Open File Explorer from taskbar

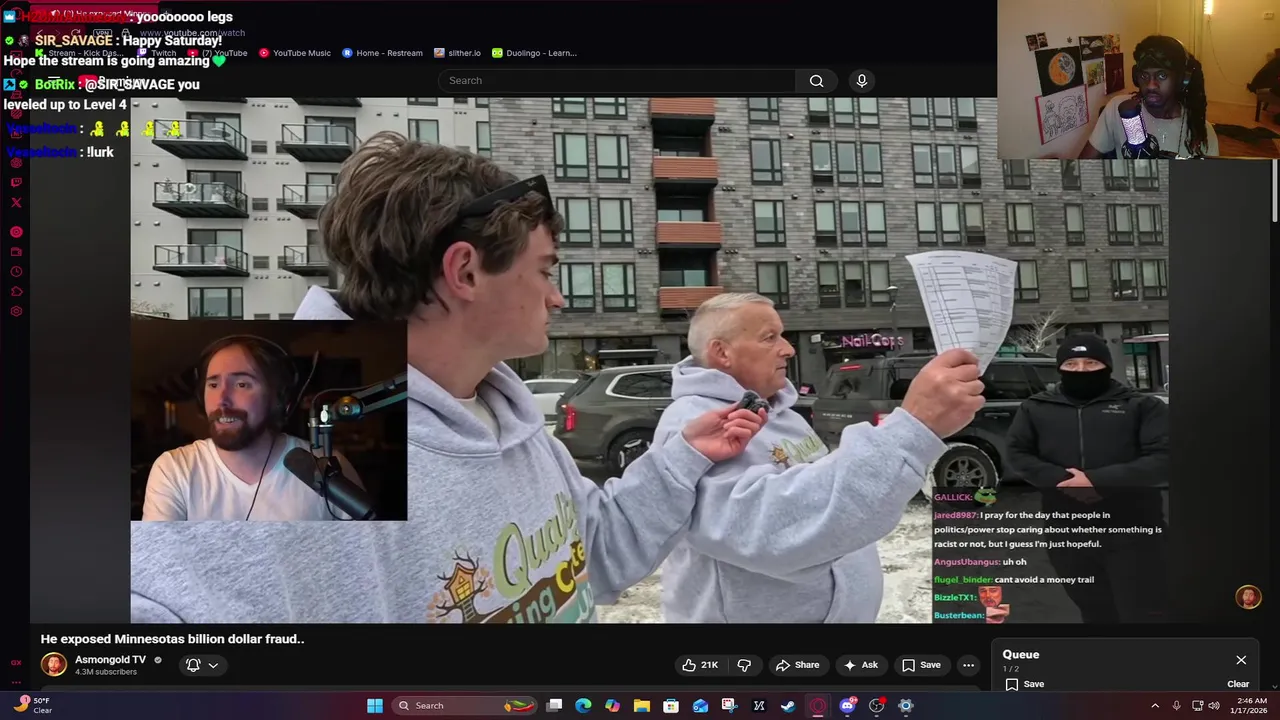(642, 706)
